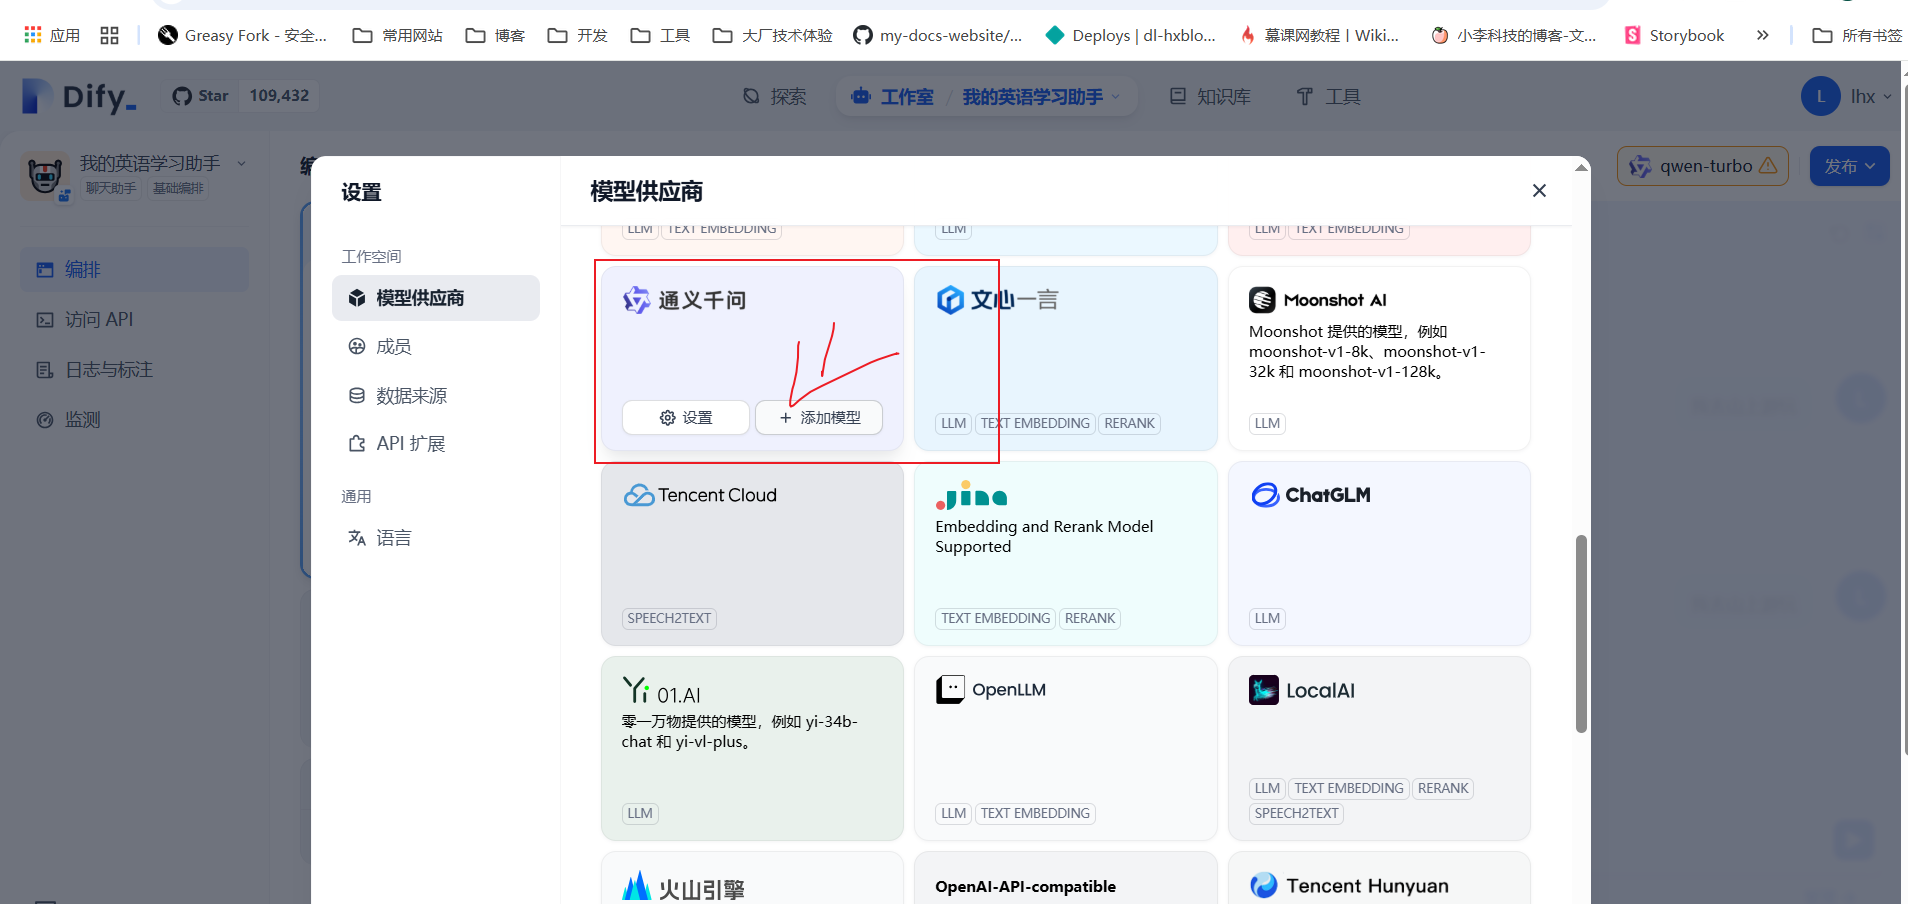Expand 我的英语学习助手 app switcher in navbar
This screenshot has width=1908, height=904.
pos(1040,97)
